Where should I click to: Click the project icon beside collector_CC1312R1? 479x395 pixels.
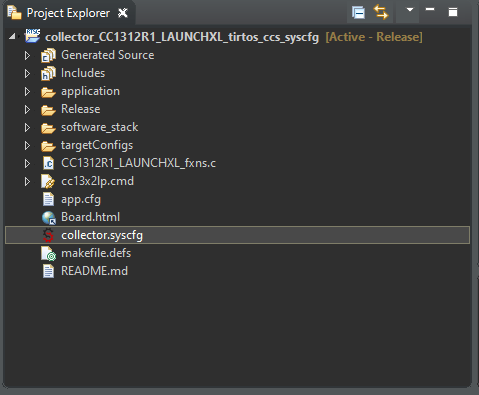point(32,36)
